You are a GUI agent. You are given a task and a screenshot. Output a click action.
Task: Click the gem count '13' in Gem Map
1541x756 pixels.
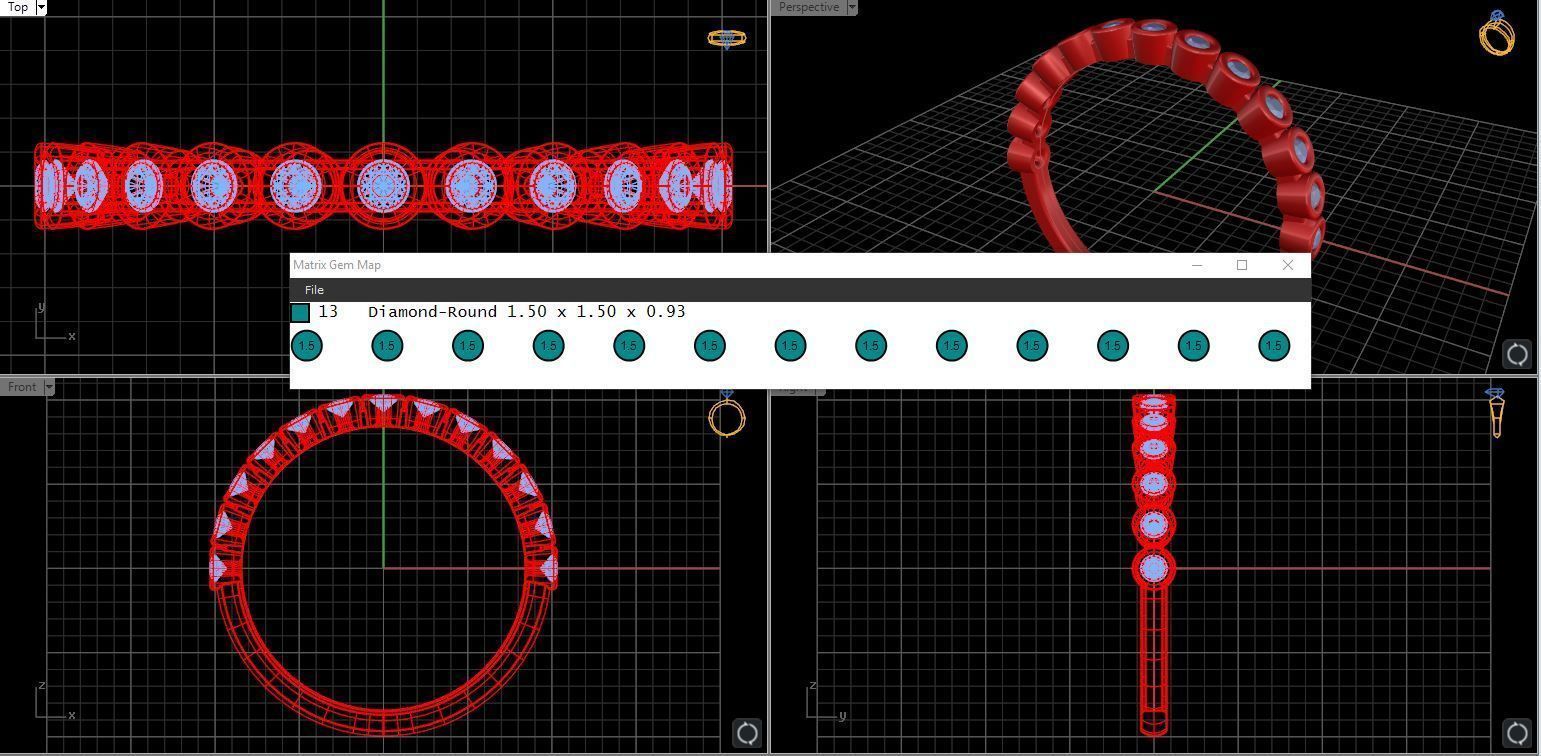328,312
